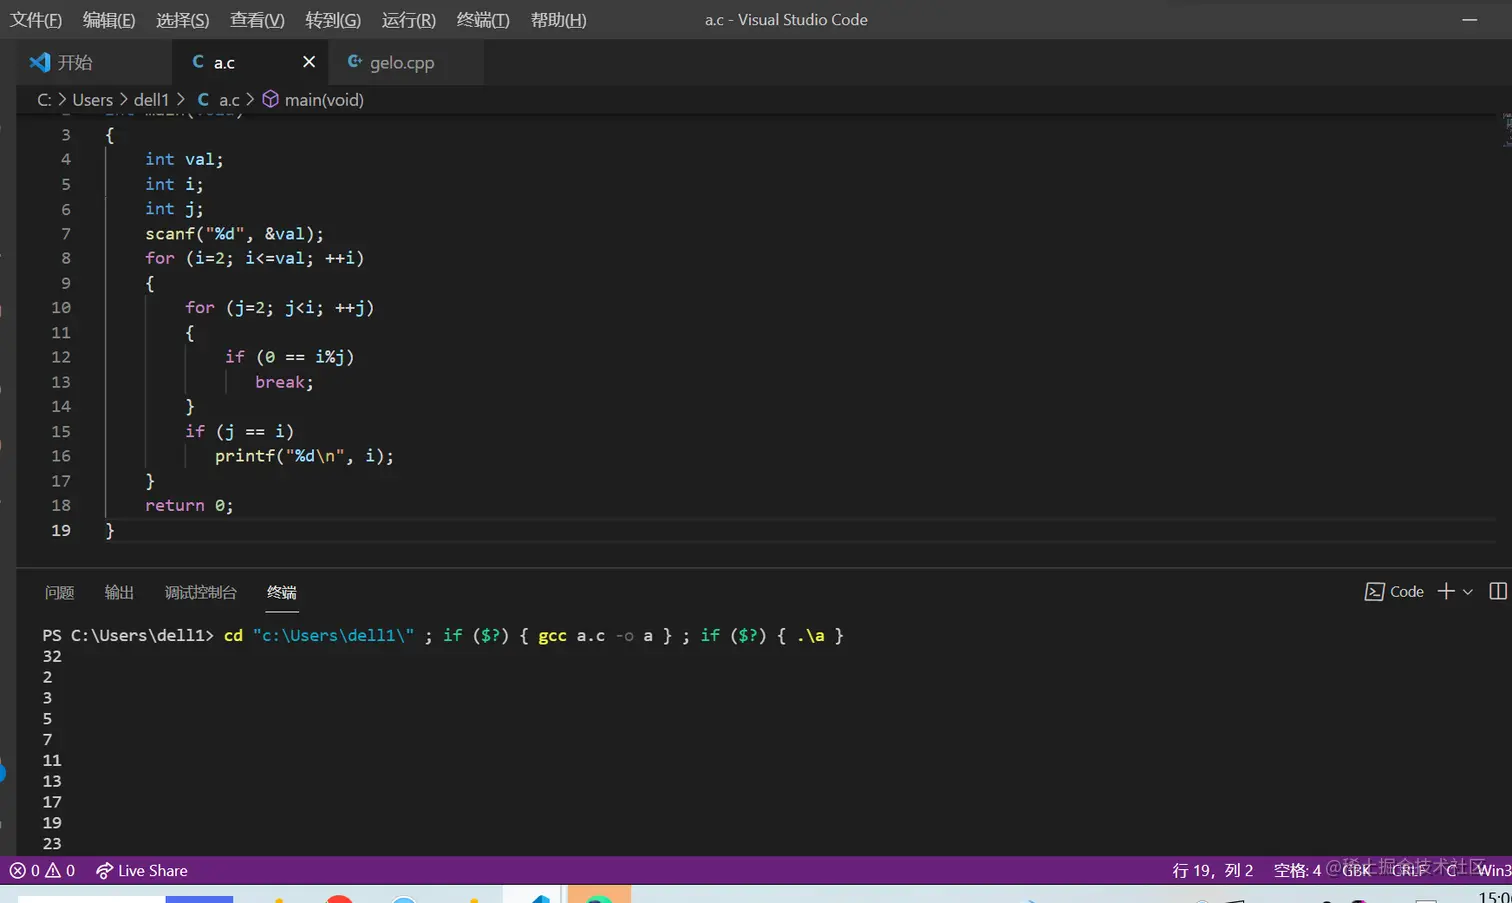The width and height of the screenshot is (1512, 903).
Task: Open the 转到(G) menu
Action: (333, 20)
